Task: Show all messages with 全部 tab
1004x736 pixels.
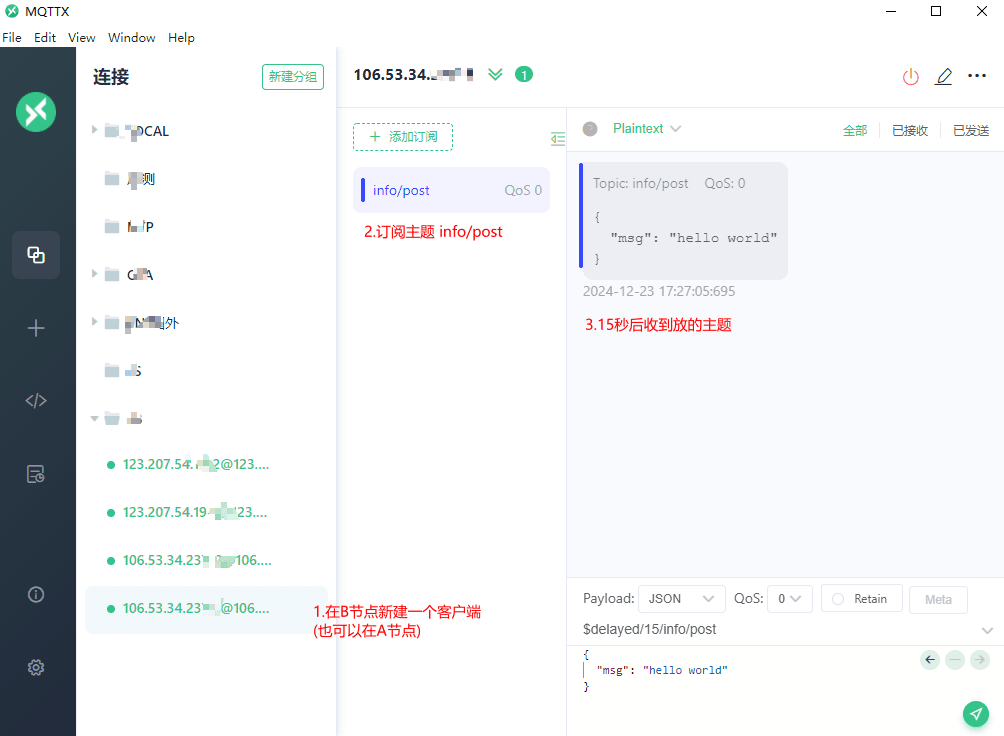Action: 855,131
